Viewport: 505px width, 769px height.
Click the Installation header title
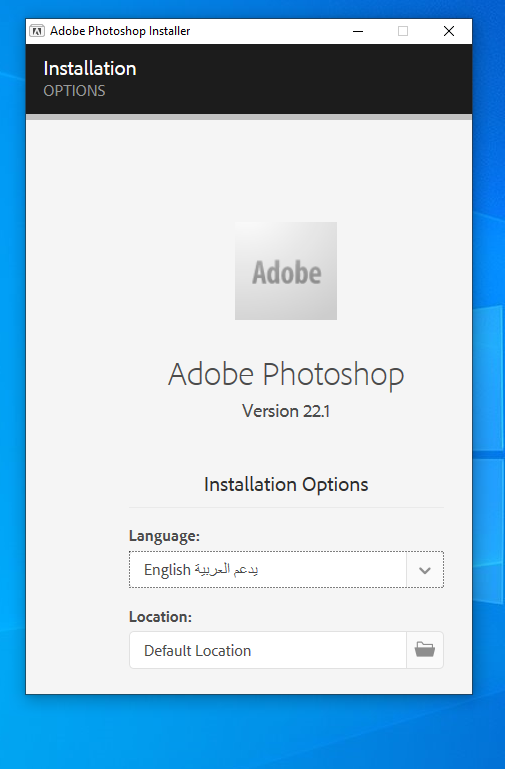pyautogui.click(x=90, y=68)
